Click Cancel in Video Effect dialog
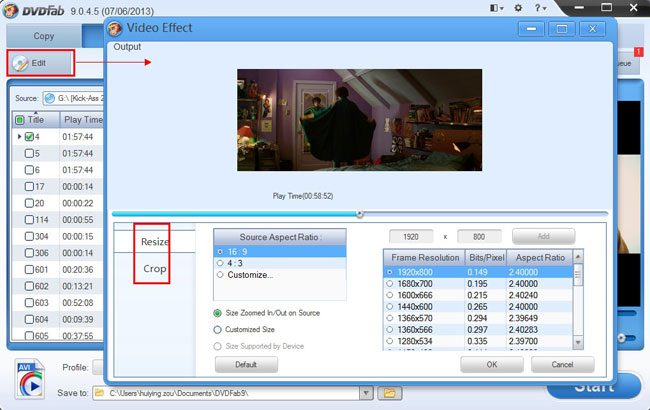The image size is (650, 410). [x=563, y=364]
